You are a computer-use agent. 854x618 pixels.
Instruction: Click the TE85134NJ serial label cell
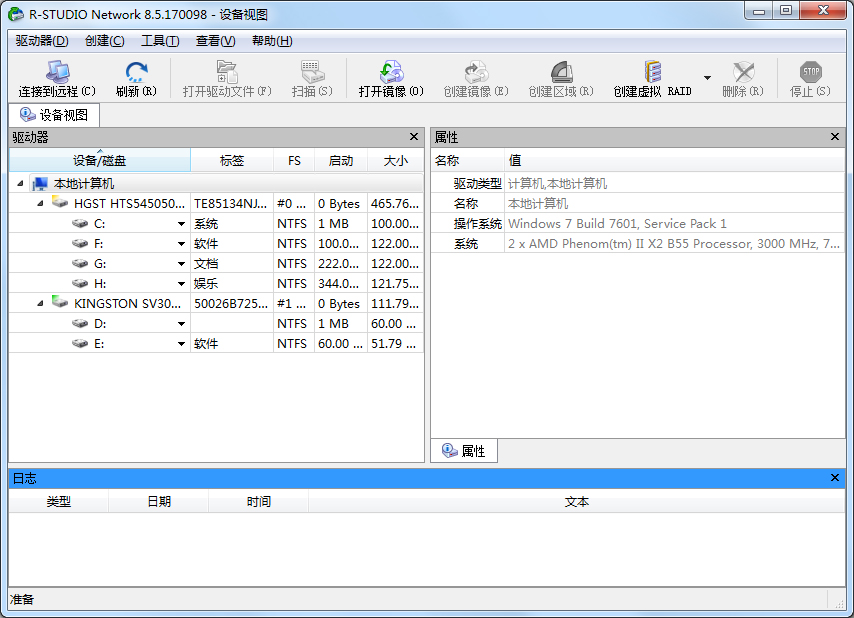pyautogui.click(x=231, y=204)
